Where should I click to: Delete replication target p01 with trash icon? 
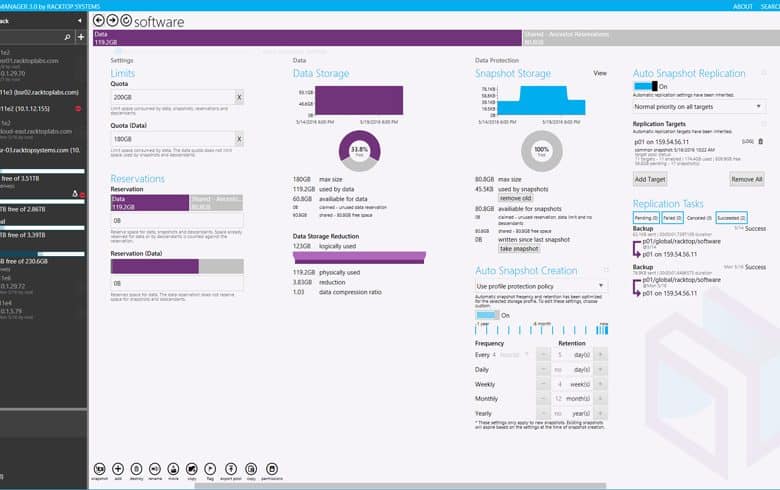[x=760, y=142]
